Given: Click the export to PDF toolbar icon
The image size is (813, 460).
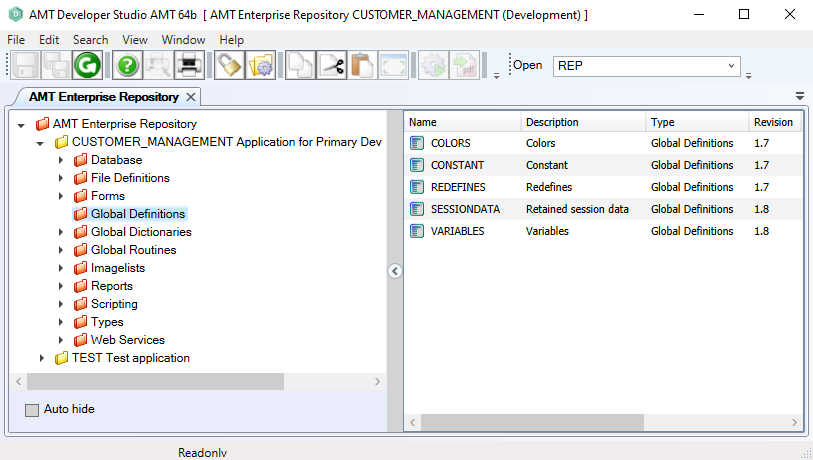Looking at the screenshot, I should click(x=465, y=66).
